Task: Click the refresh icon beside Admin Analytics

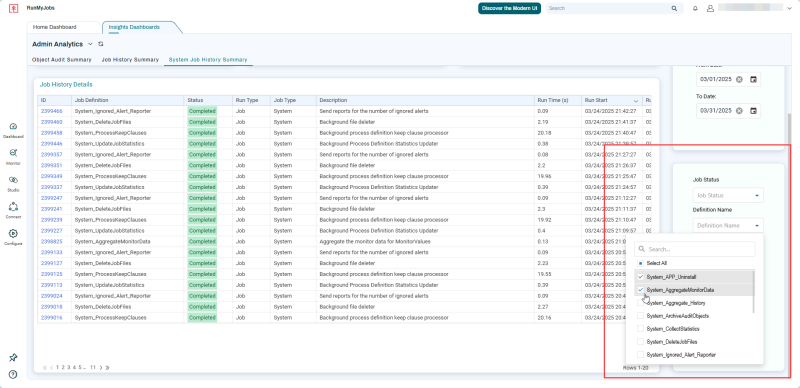Action: coord(101,44)
